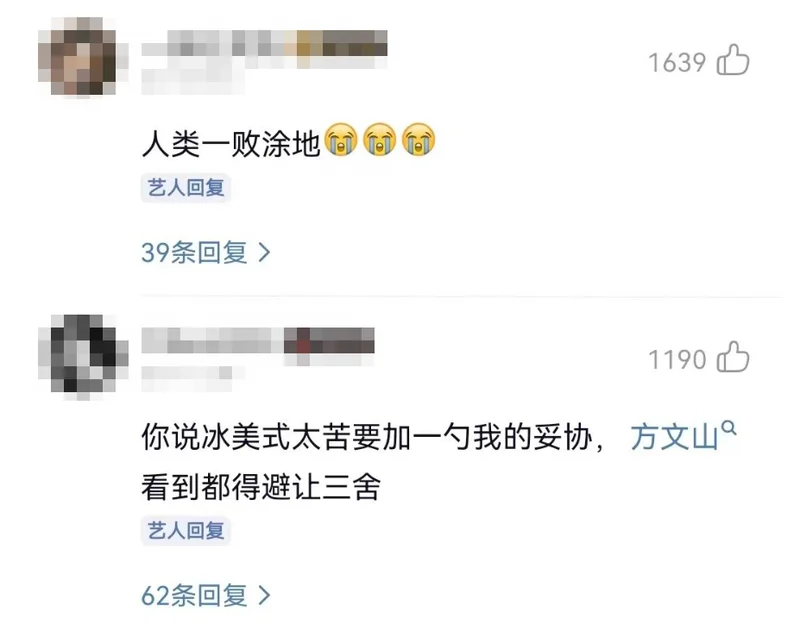Click the chevron next to 62条回复
The width and height of the screenshot is (800, 624).
(x=264, y=595)
